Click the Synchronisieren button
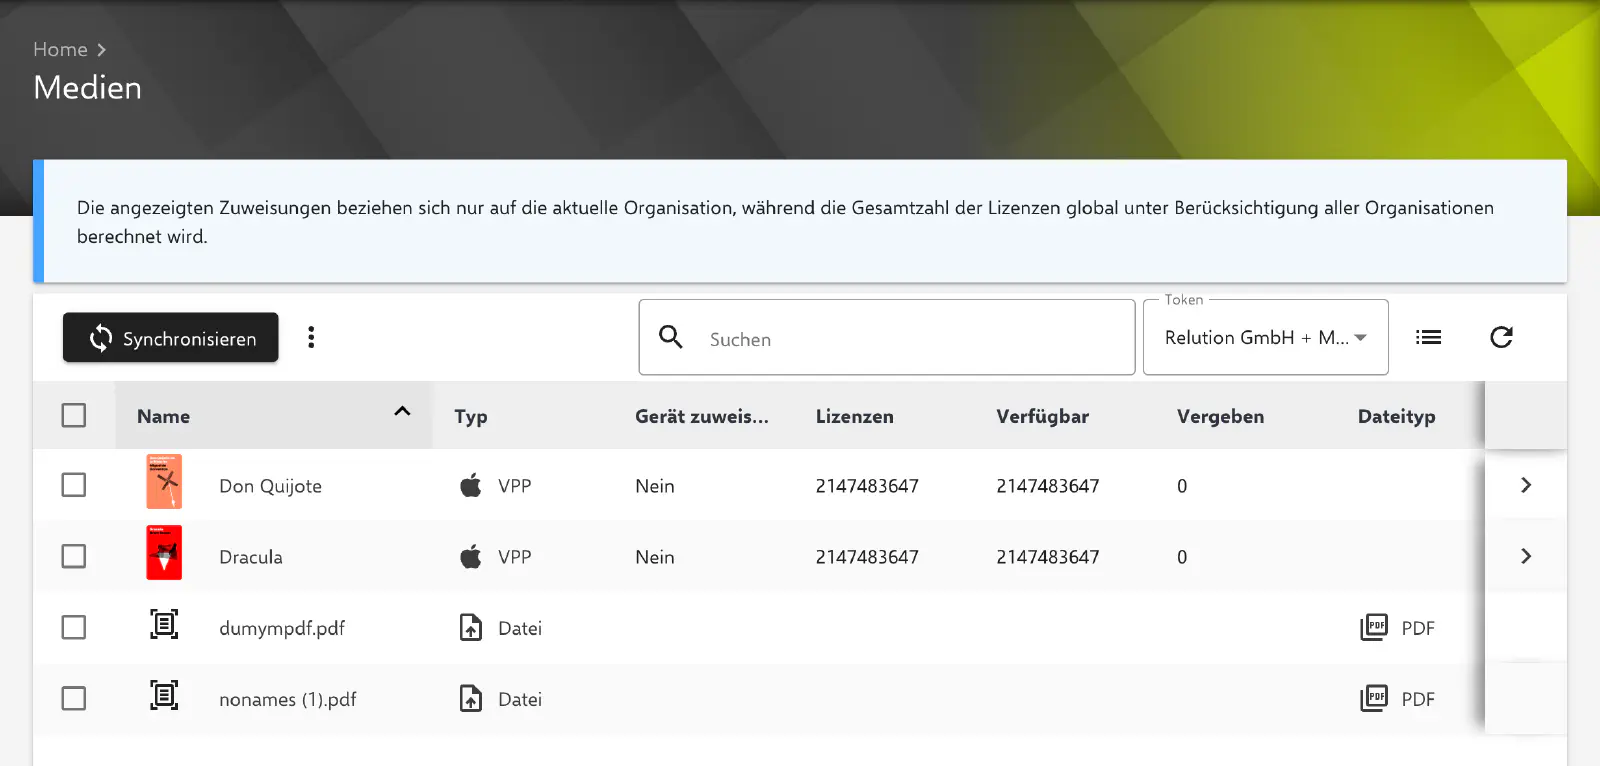This screenshot has width=1600, height=766. tap(170, 338)
